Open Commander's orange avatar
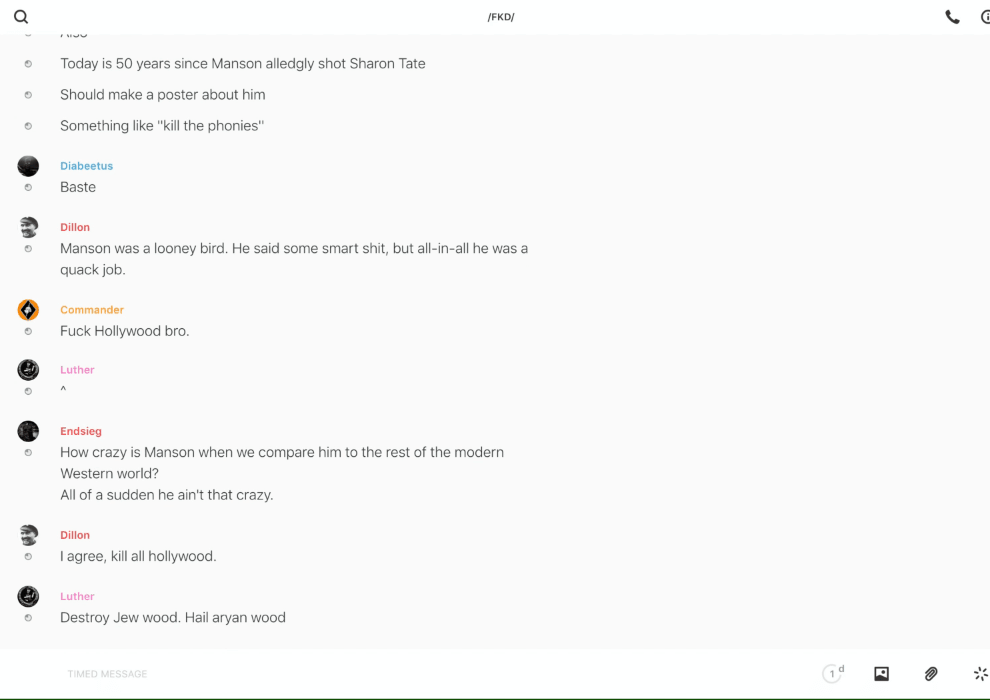Viewport: 990px width, 700px height. [x=28, y=310]
